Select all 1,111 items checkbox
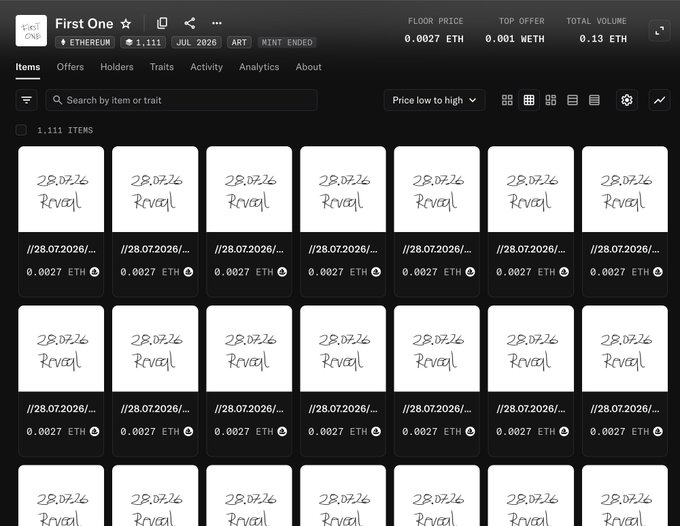 (21, 130)
